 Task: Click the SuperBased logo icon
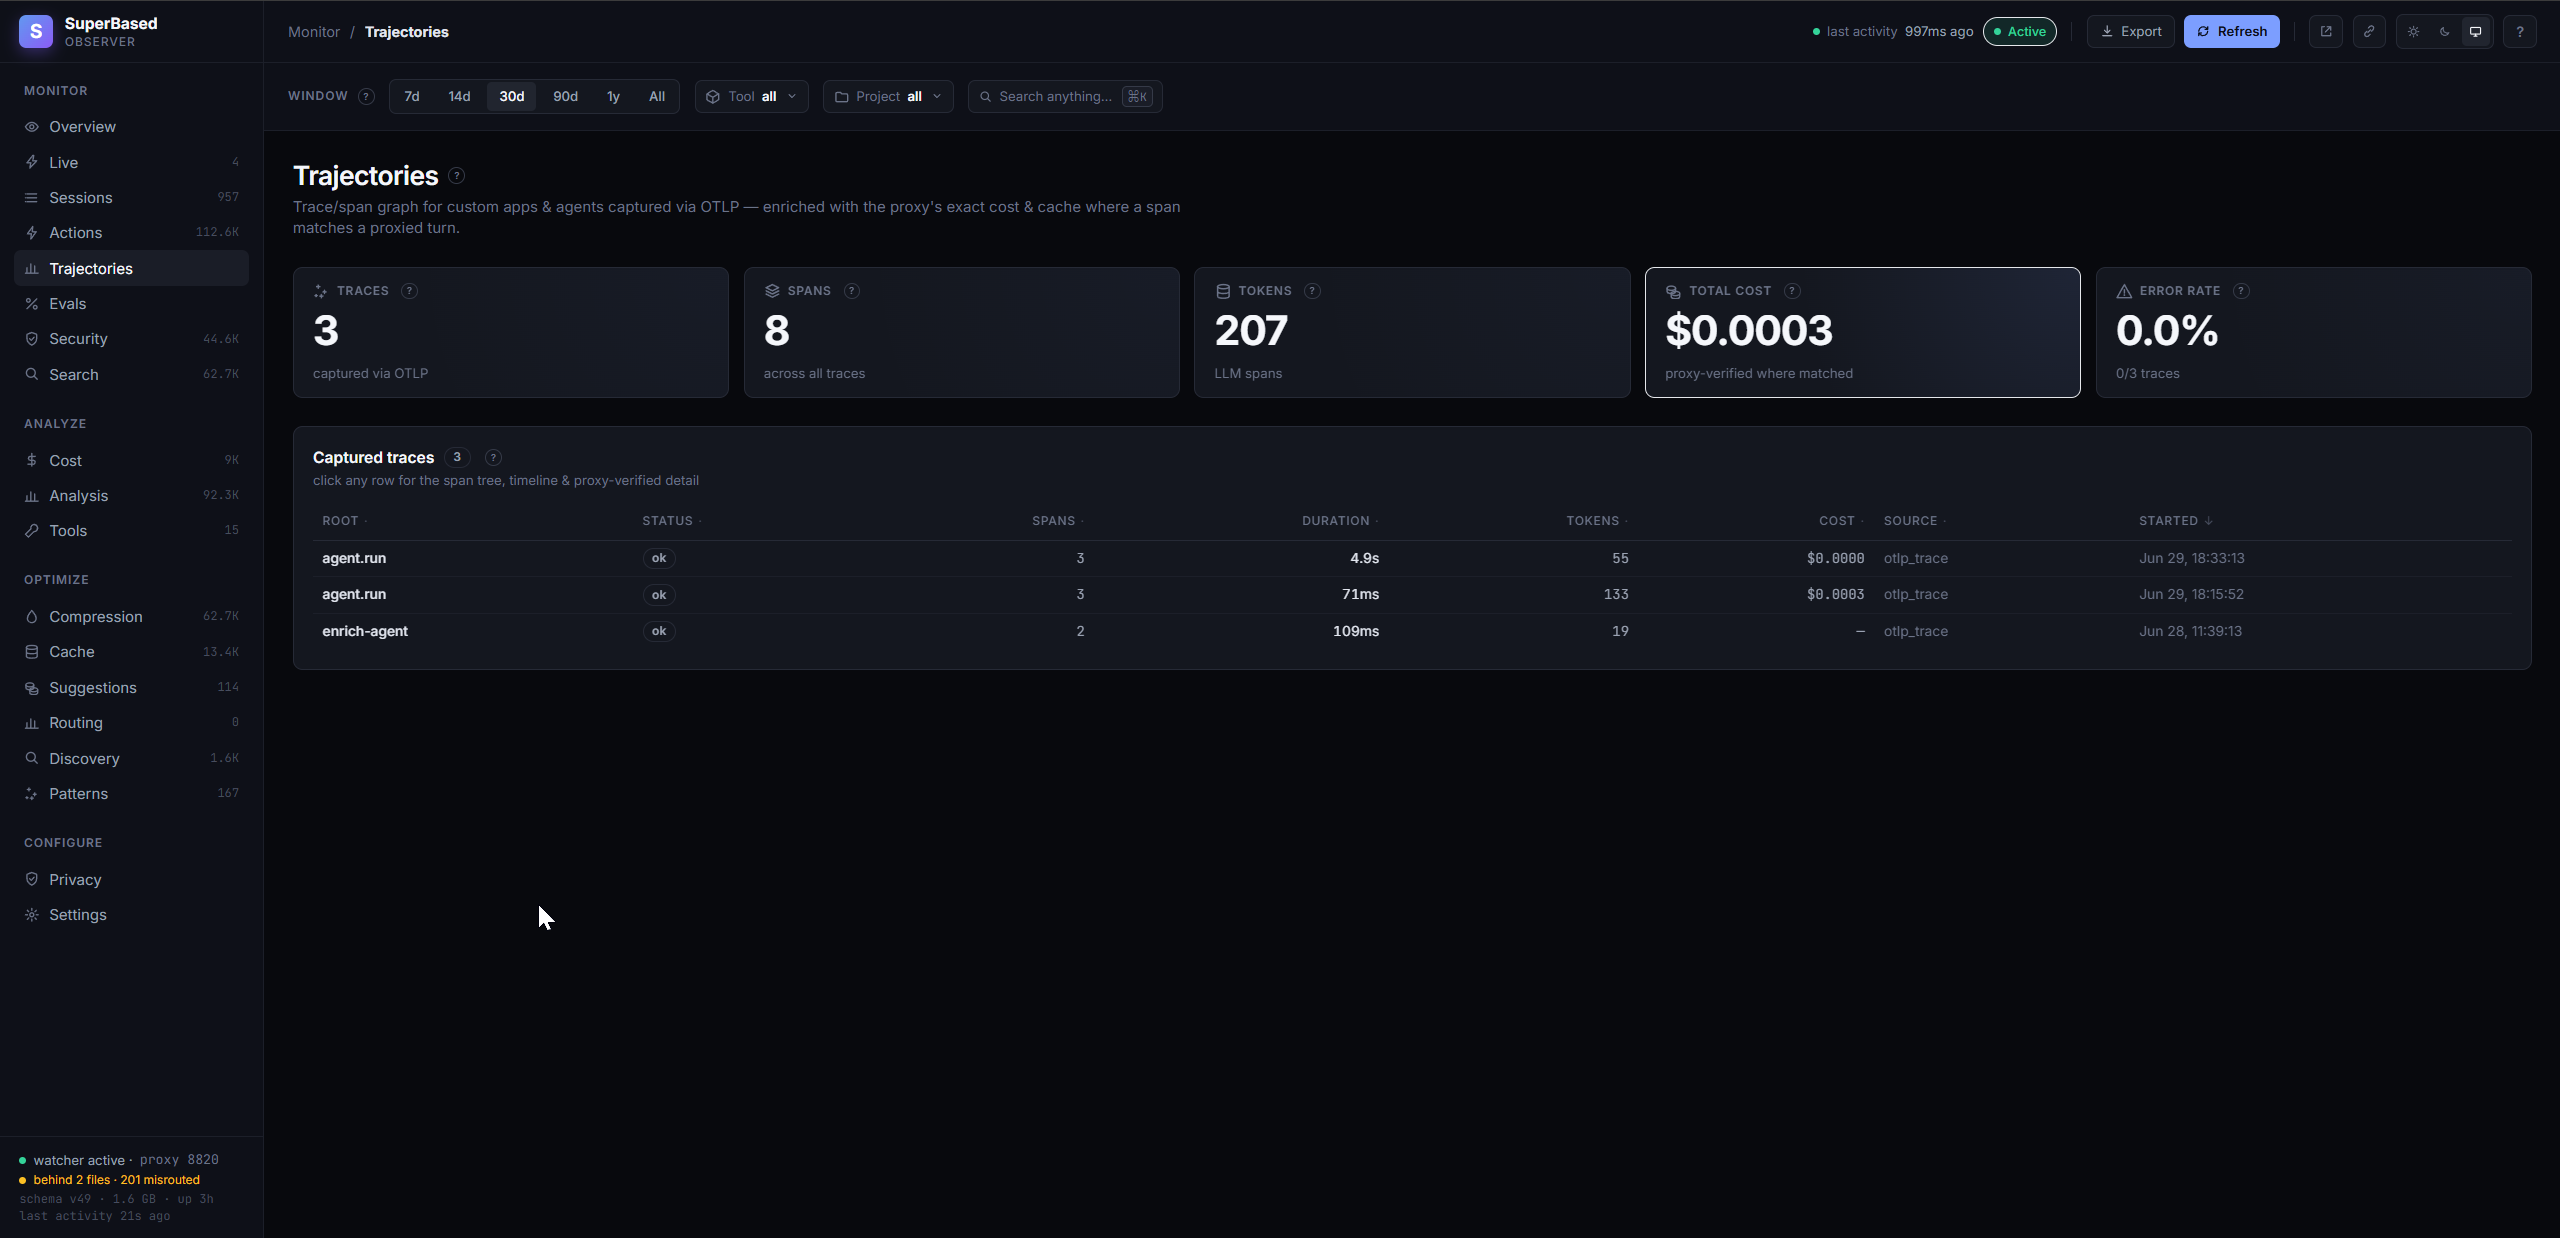coord(36,32)
